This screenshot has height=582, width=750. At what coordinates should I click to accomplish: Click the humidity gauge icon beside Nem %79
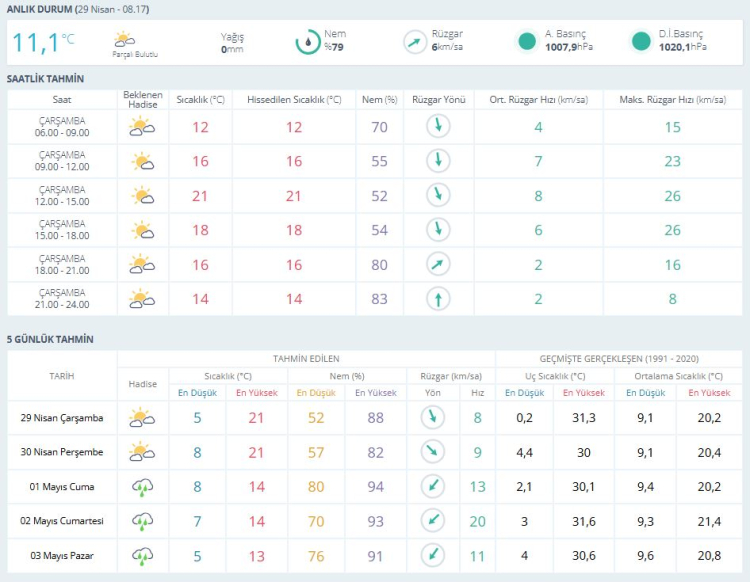pos(307,42)
